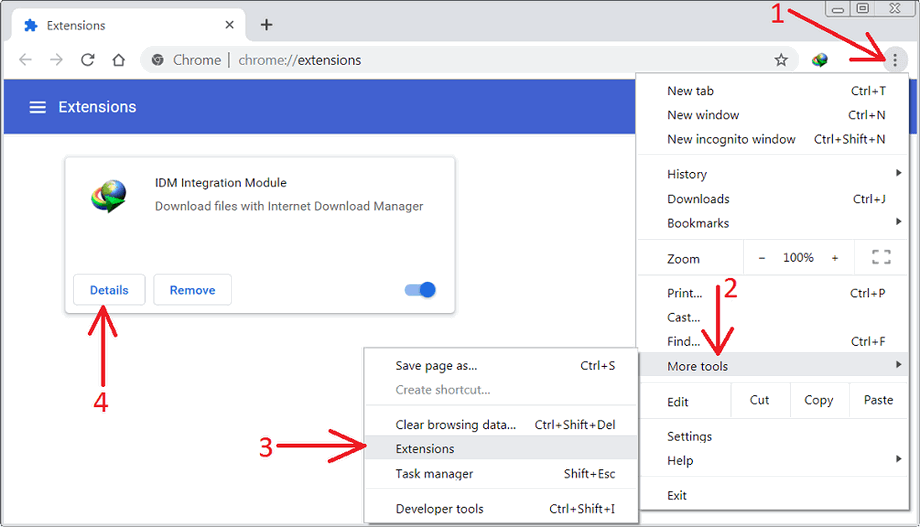
Task: Bookmark this page with the star icon
Action: [x=780, y=60]
